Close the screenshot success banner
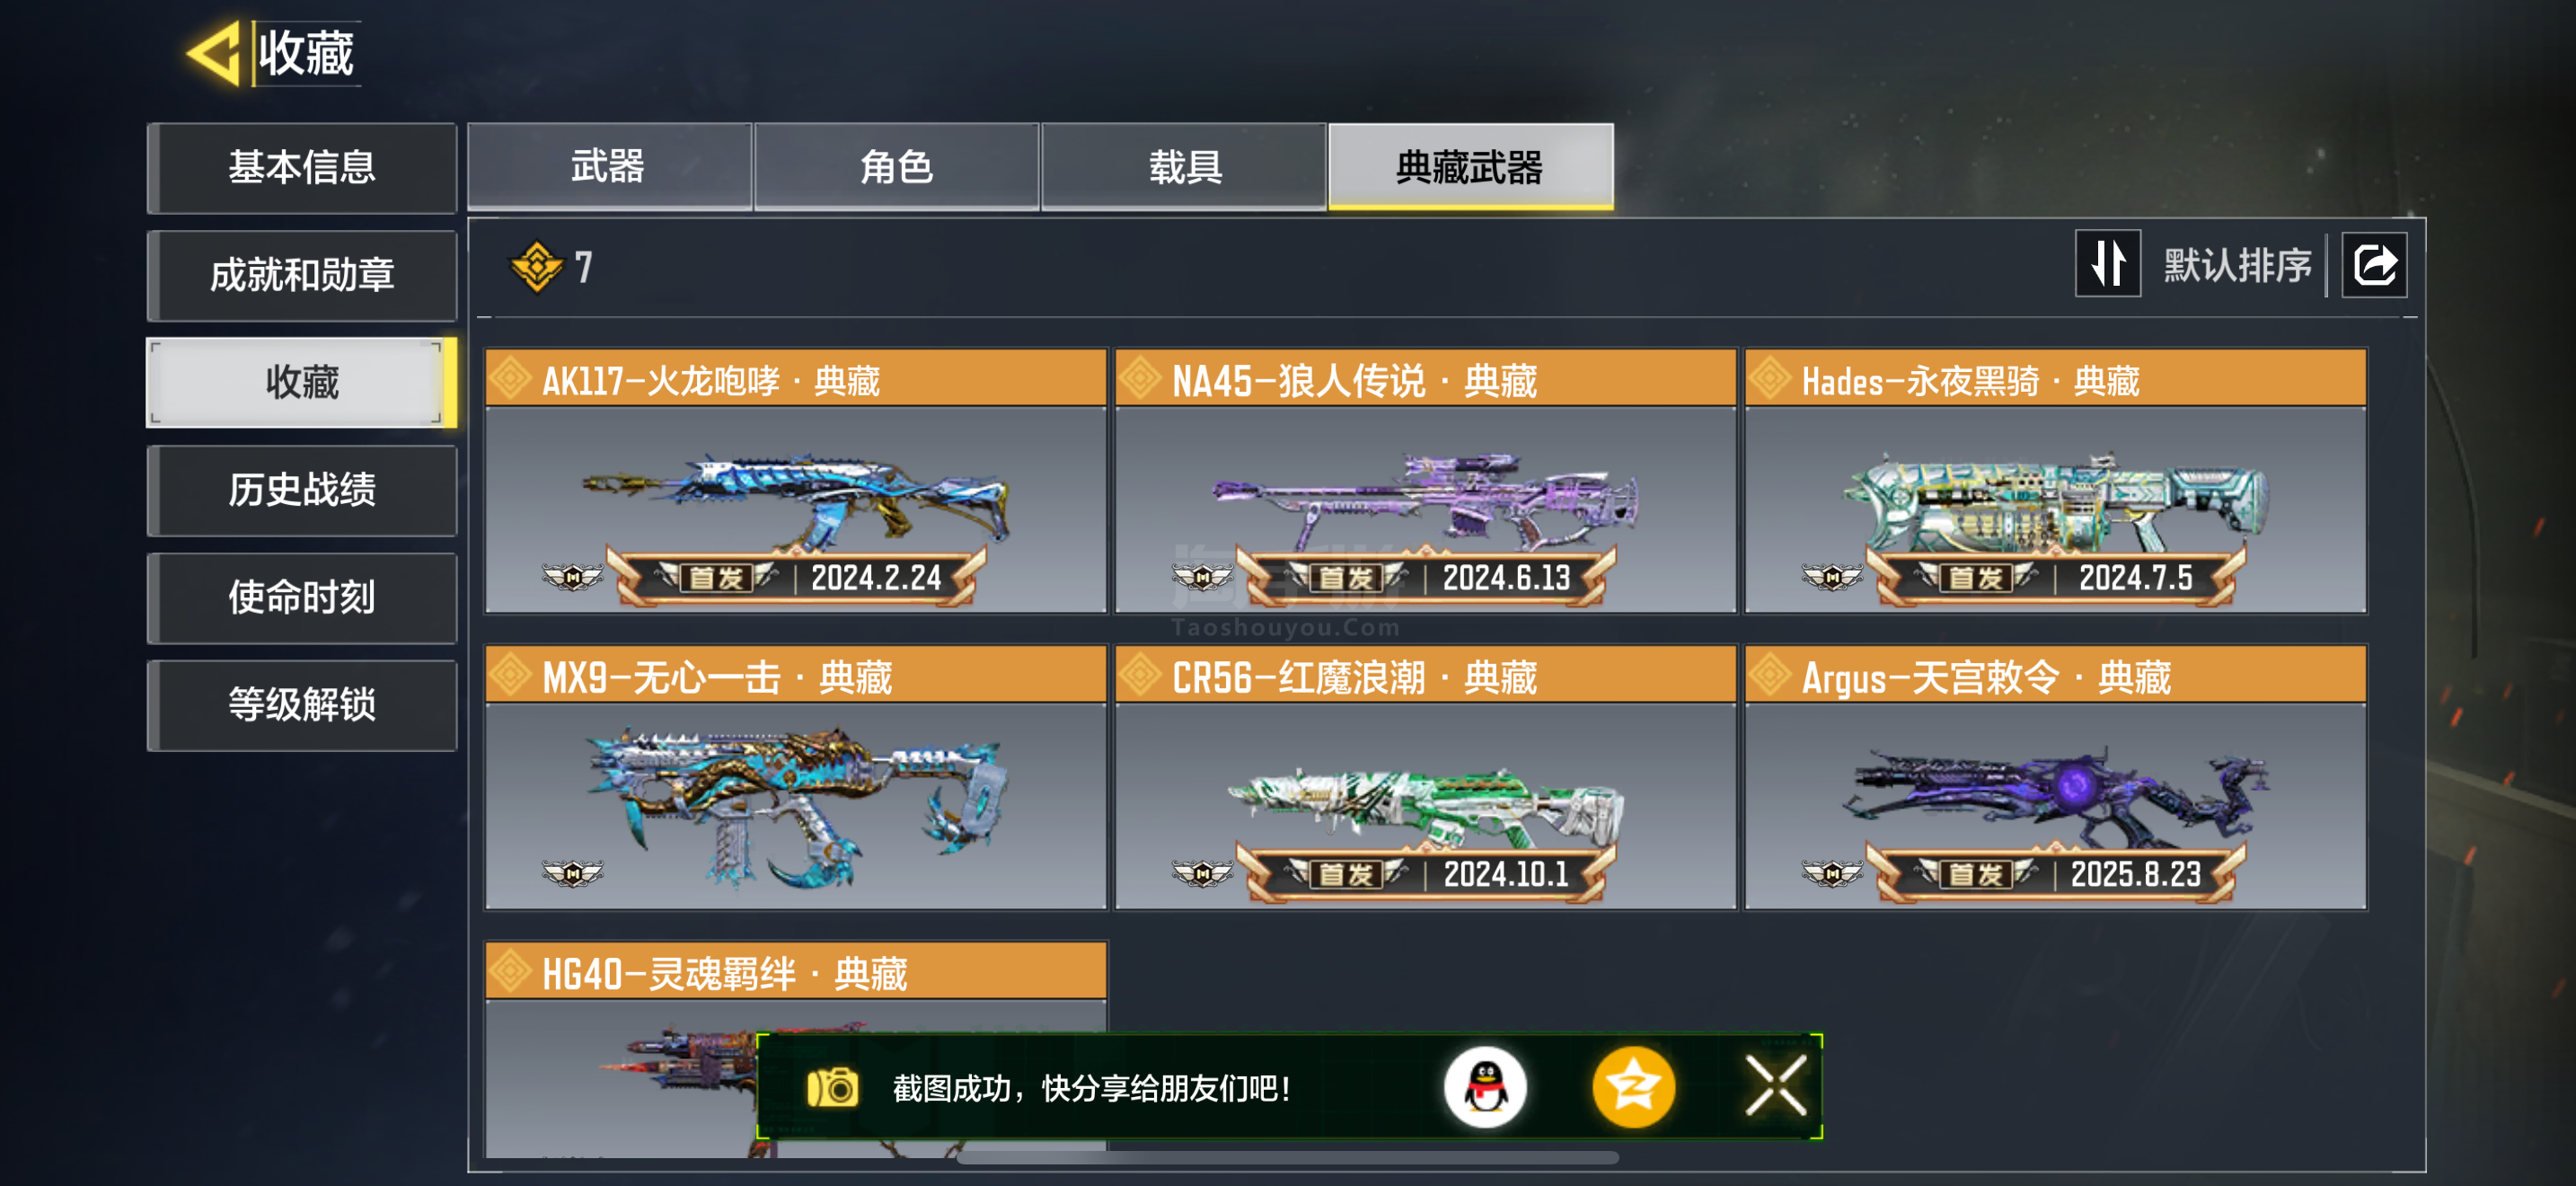Image resolution: width=2576 pixels, height=1186 pixels. pyautogui.click(x=1776, y=1086)
